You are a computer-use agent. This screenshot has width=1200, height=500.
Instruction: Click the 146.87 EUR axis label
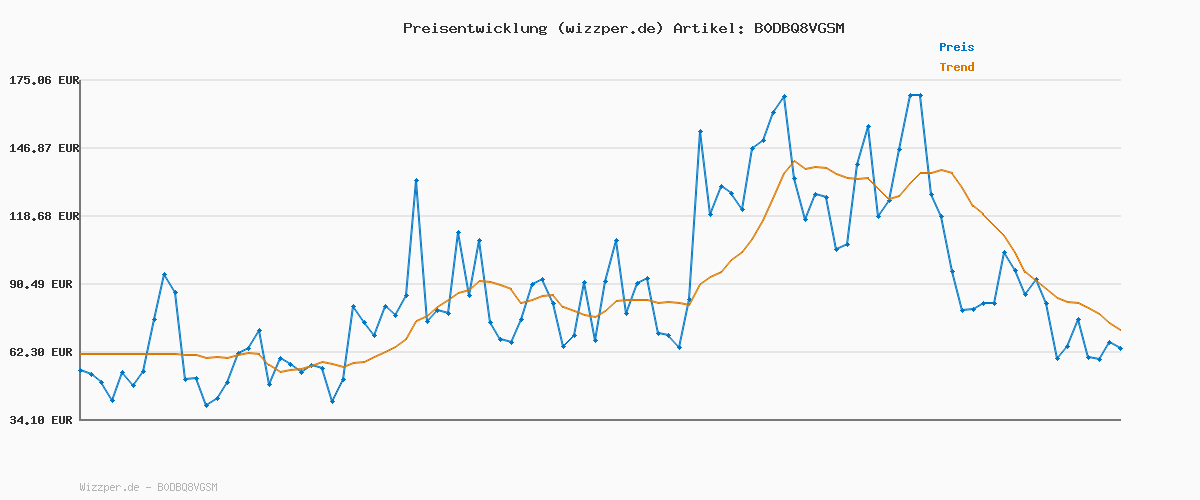[x=42, y=148]
